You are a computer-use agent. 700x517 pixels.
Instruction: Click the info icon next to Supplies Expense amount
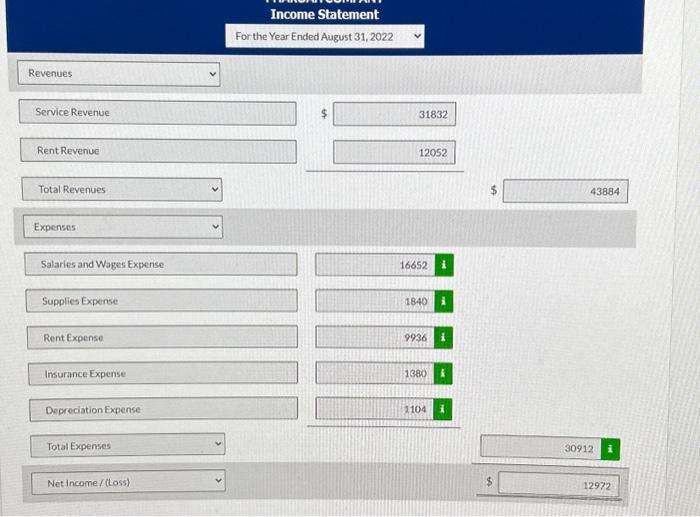point(443,301)
